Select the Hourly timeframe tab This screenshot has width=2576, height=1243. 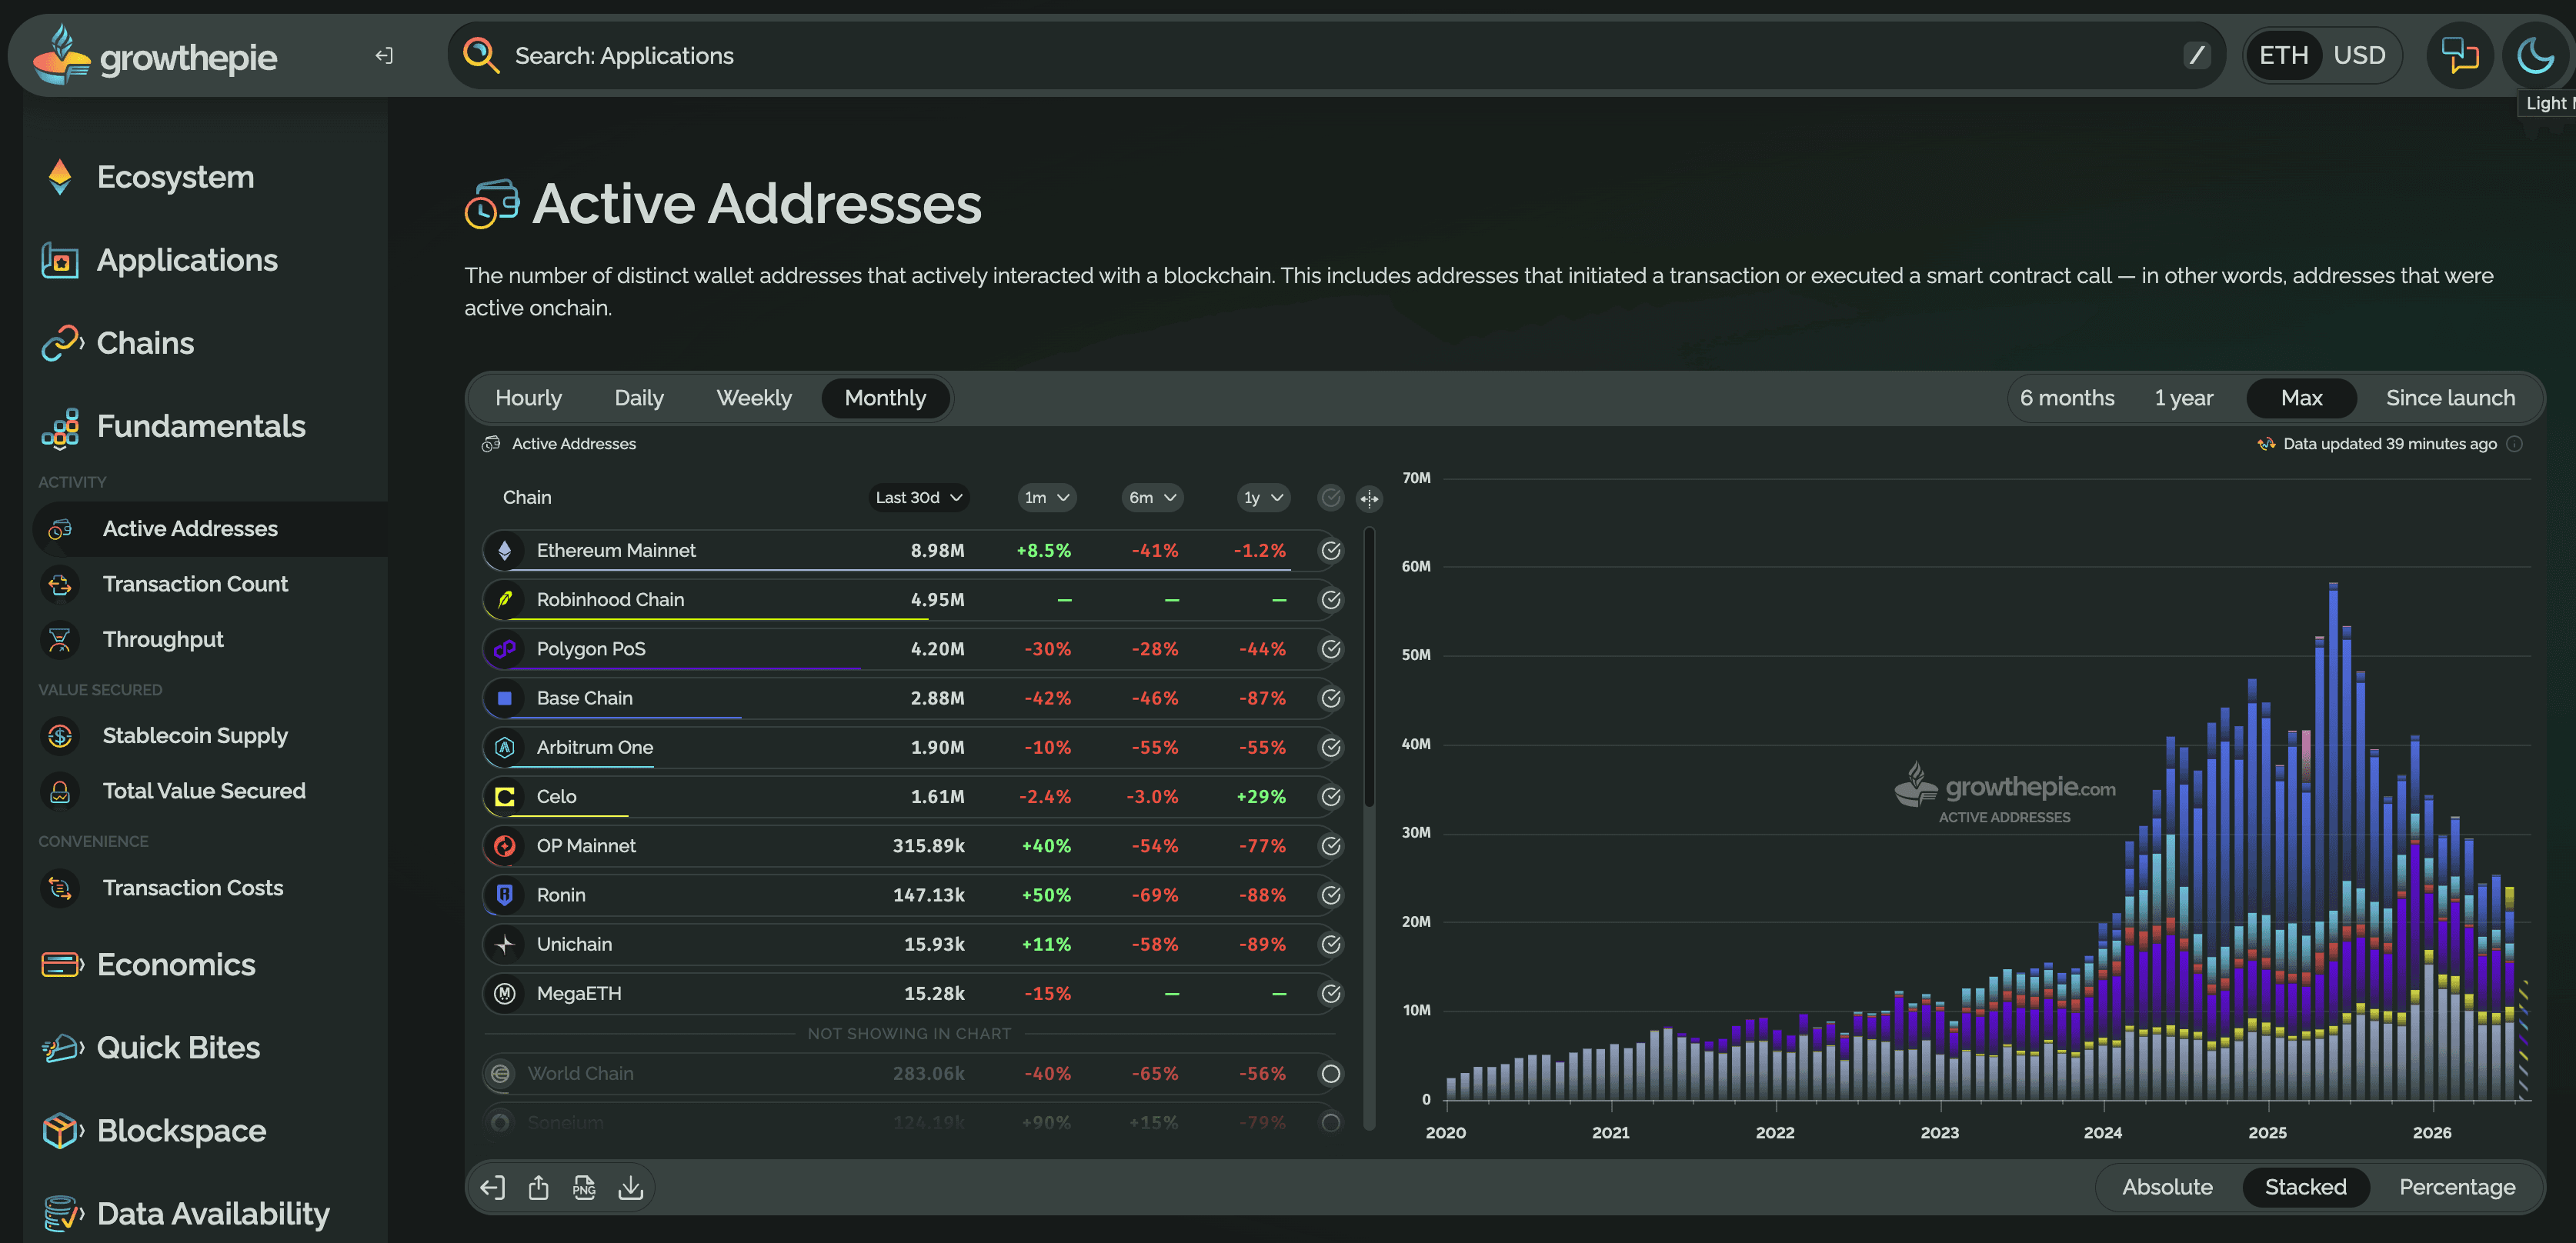[x=528, y=398]
